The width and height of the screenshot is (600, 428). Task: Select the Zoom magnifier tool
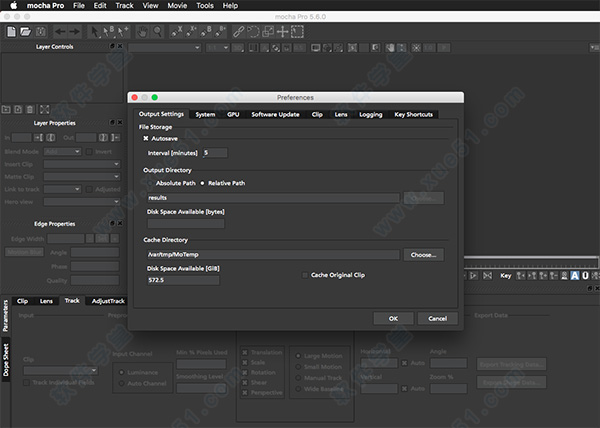(157, 32)
